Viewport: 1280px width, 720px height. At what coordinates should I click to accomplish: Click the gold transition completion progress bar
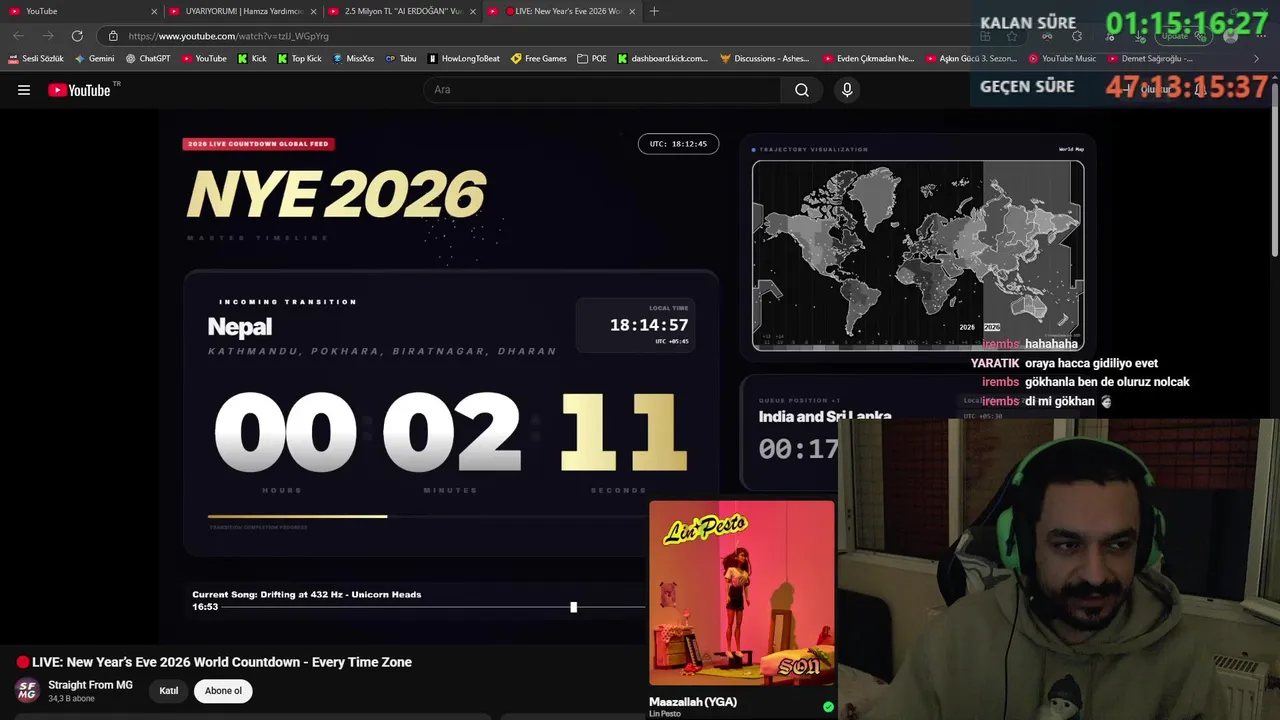[x=297, y=516]
